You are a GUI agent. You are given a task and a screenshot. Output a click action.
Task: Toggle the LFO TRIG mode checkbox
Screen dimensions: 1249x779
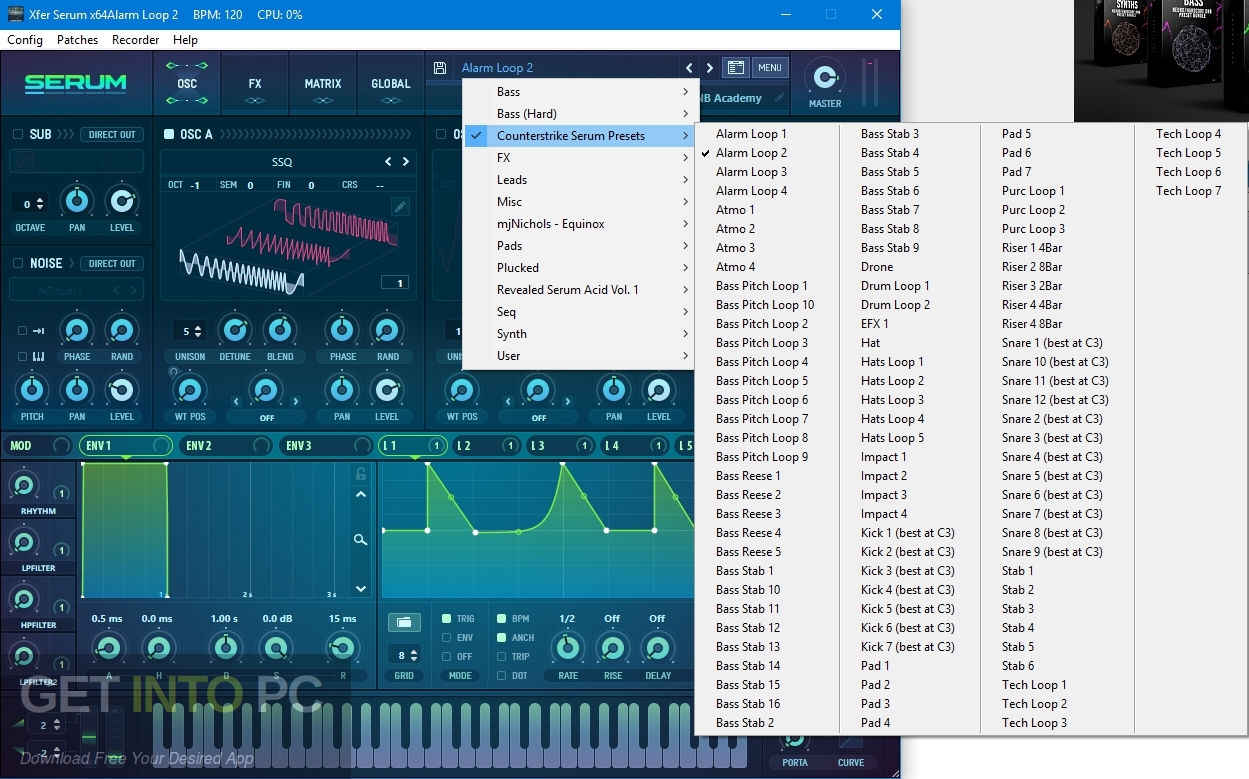pyautogui.click(x=446, y=619)
